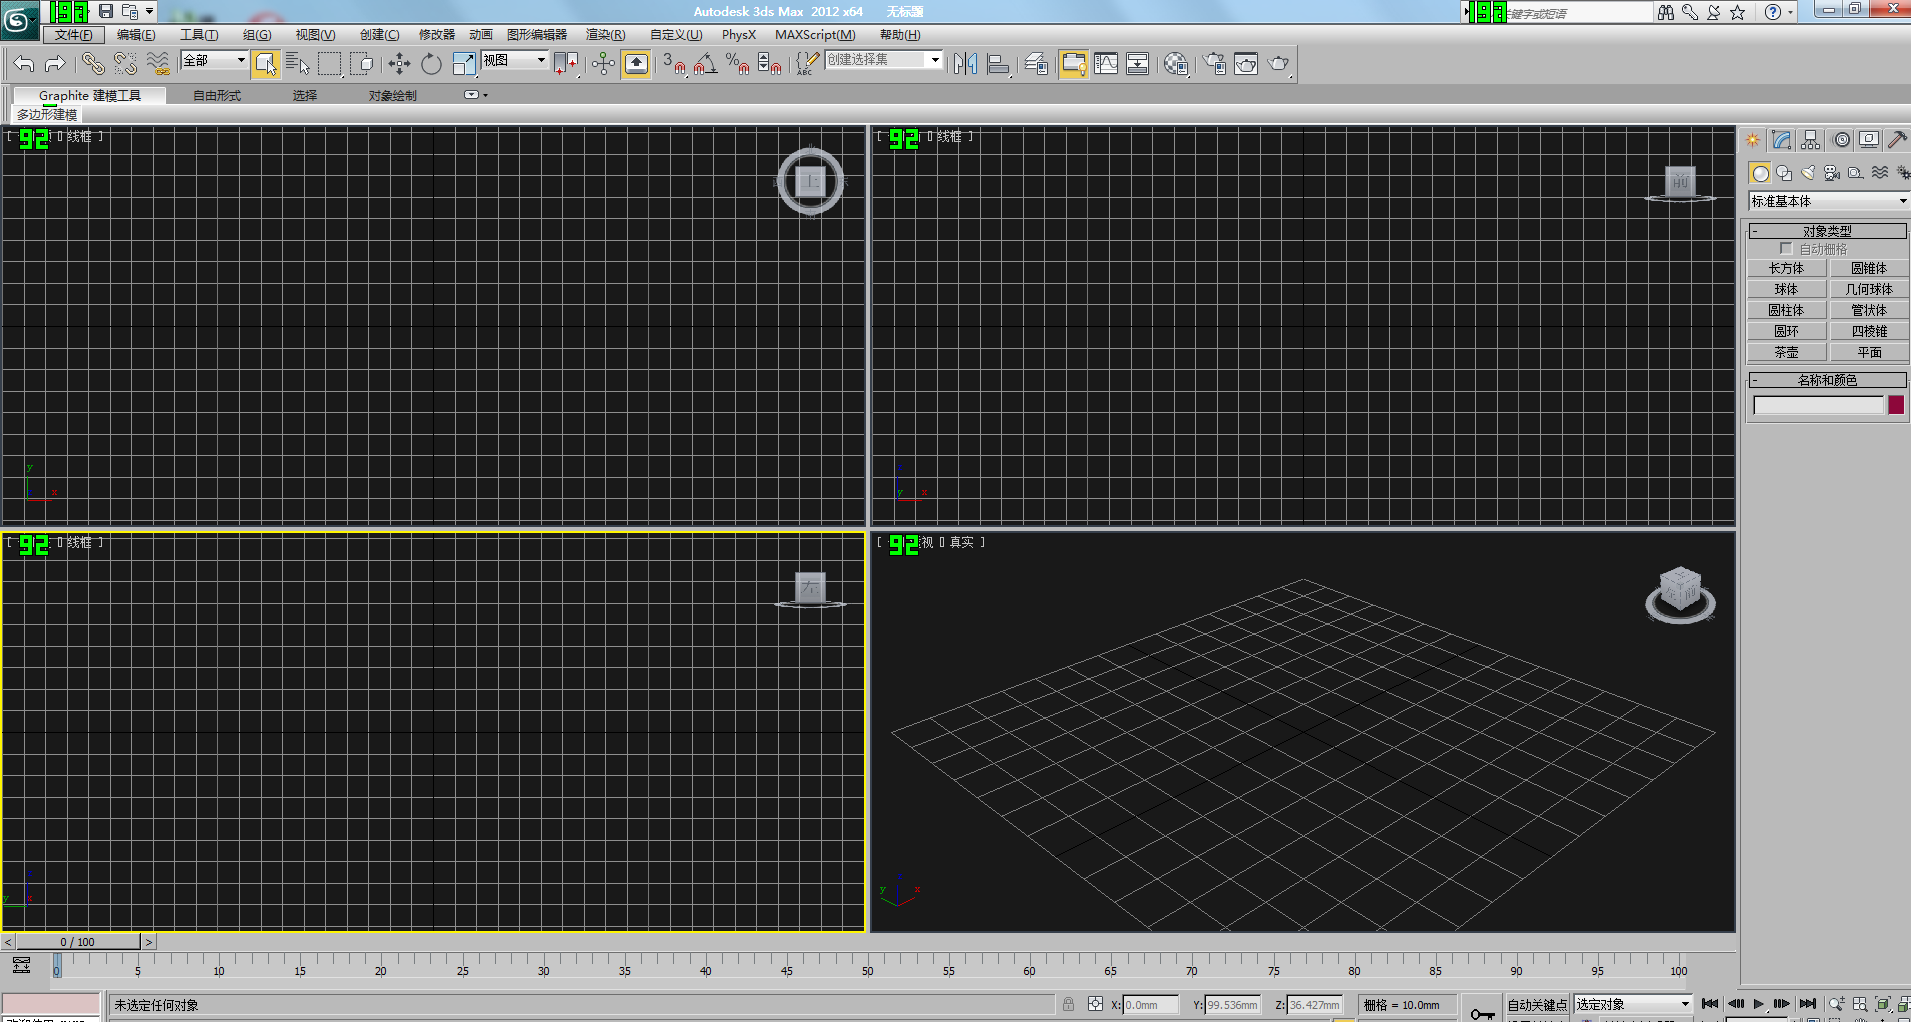1911x1022 pixels.
Task: Switch to the Shapes creation category
Action: pyautogui.click(x=1784, y=172)
